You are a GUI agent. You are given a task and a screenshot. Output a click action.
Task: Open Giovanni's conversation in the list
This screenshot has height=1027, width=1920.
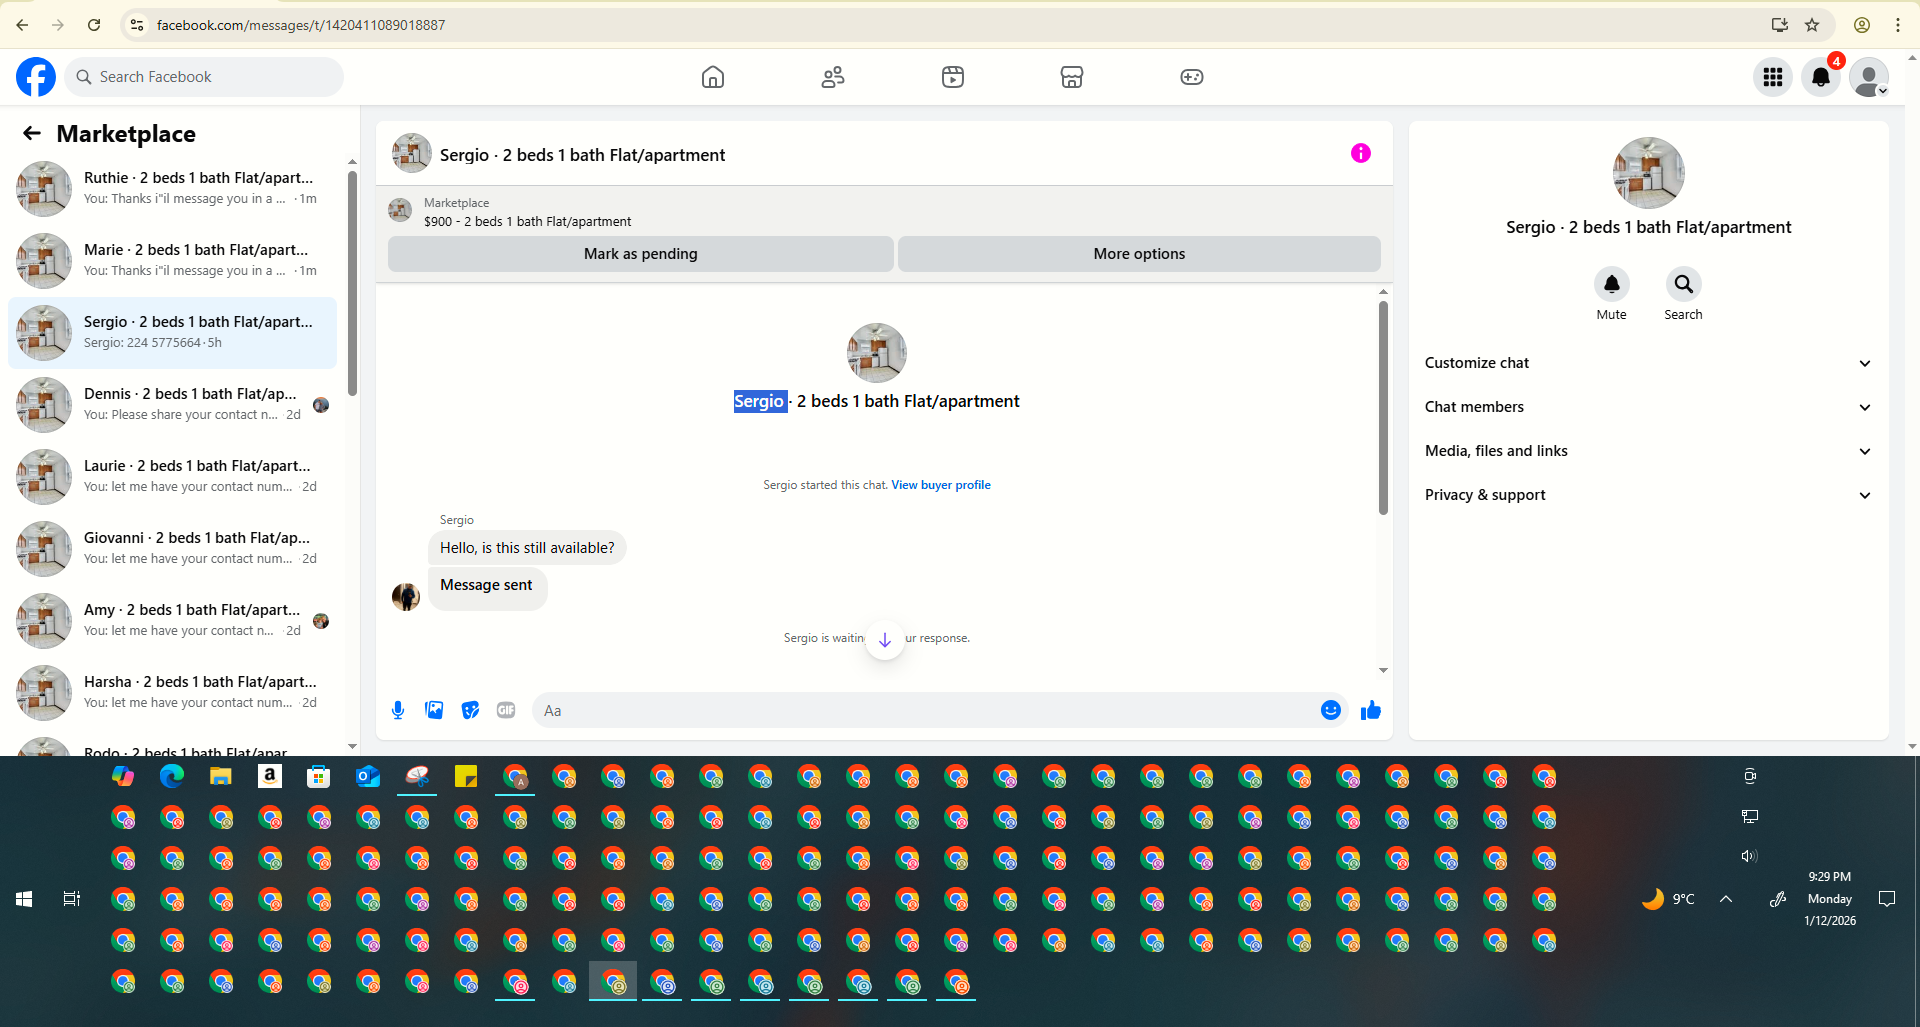point(172,548)
